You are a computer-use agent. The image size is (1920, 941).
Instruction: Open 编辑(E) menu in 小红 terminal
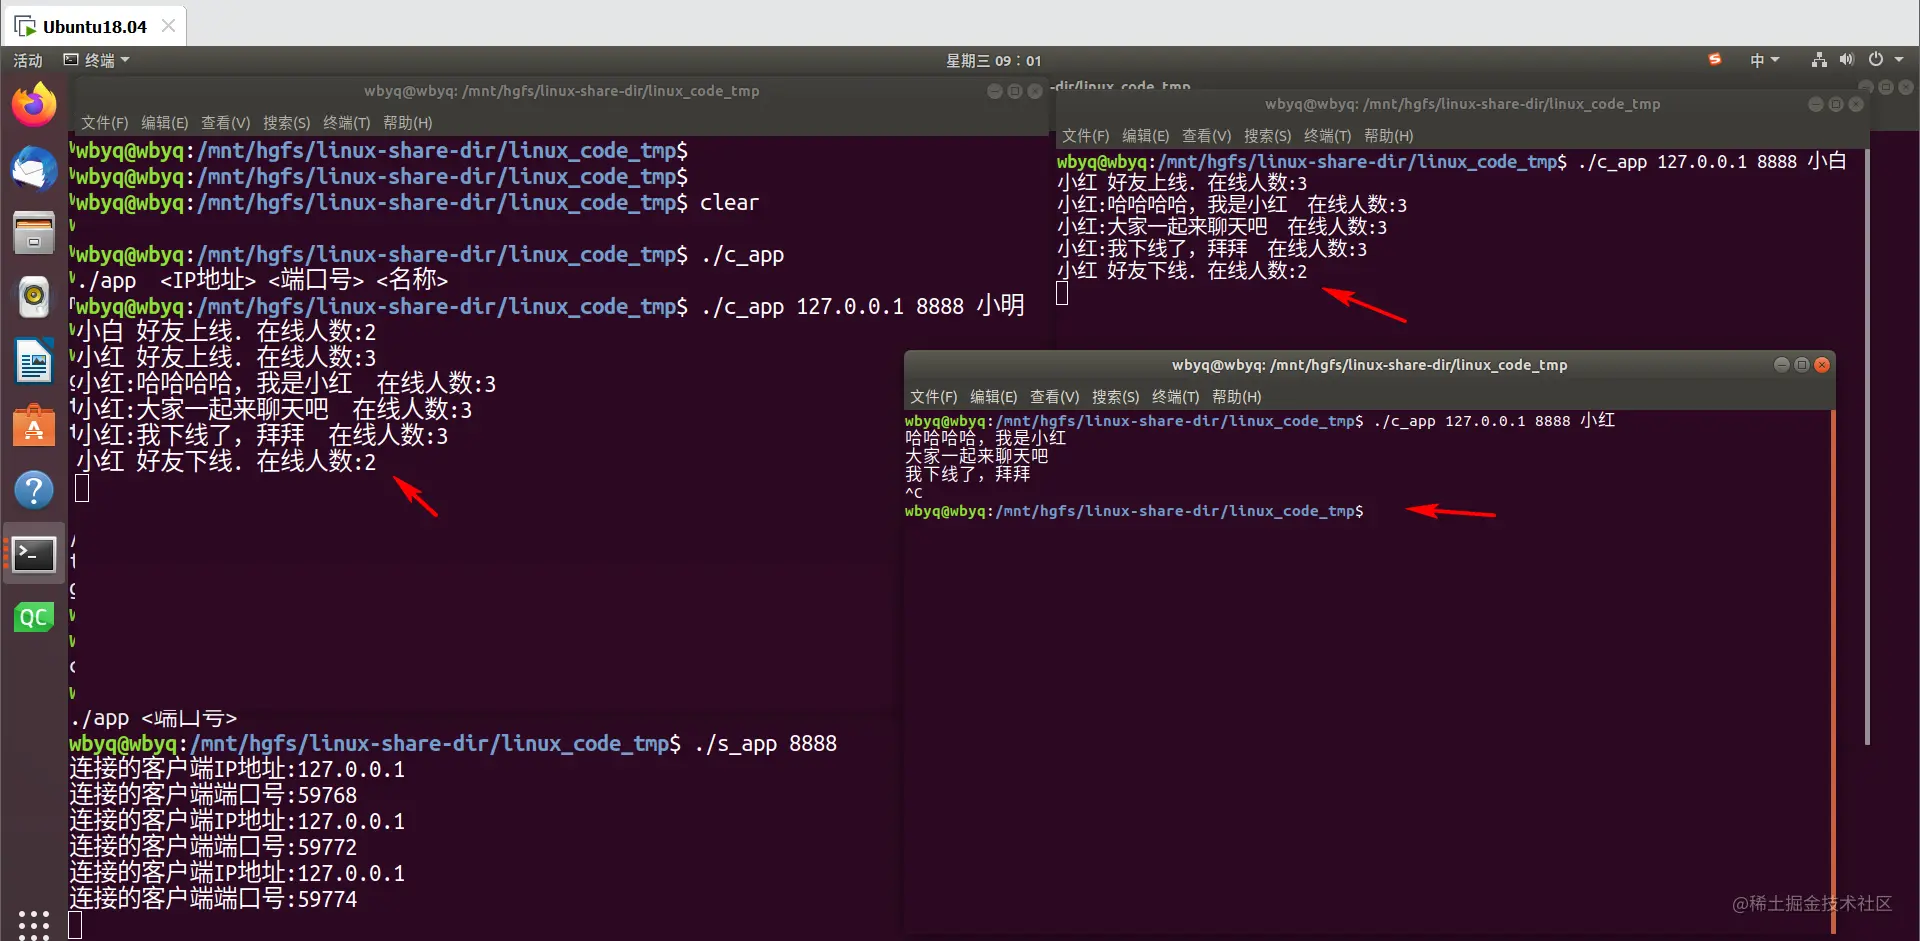(x=993, y=396)
